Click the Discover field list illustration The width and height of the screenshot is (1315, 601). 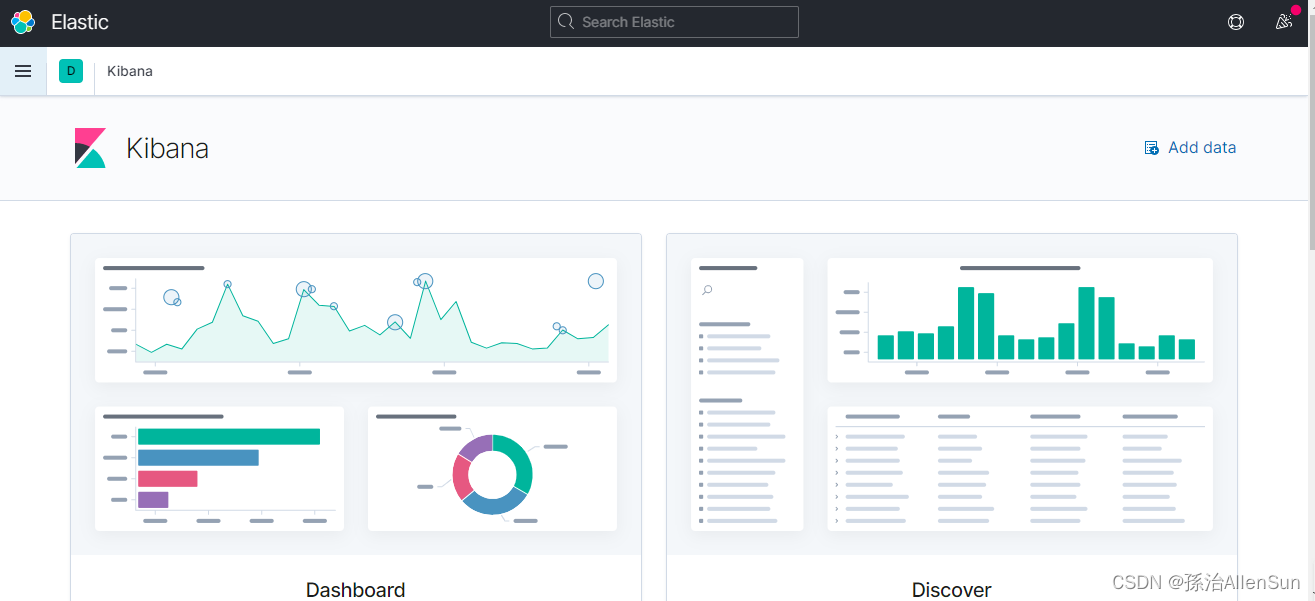[x=747, y=394]
